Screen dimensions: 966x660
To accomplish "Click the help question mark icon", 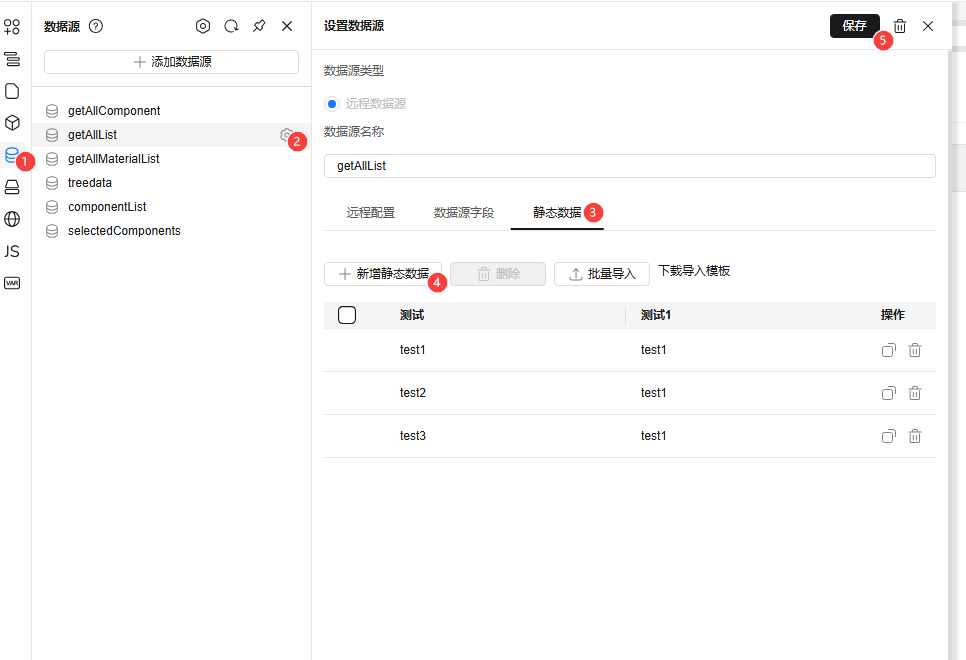I will (96, 26).
